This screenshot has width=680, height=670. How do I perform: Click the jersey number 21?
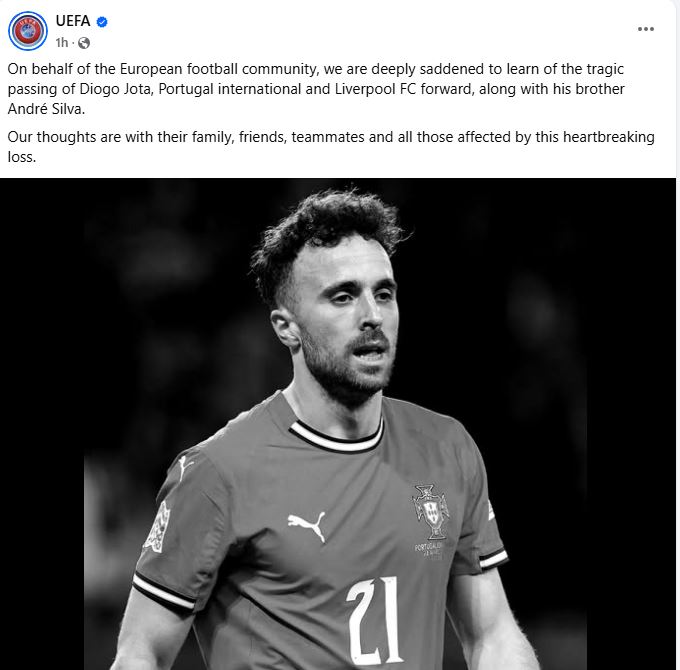[x=375, y=621]
